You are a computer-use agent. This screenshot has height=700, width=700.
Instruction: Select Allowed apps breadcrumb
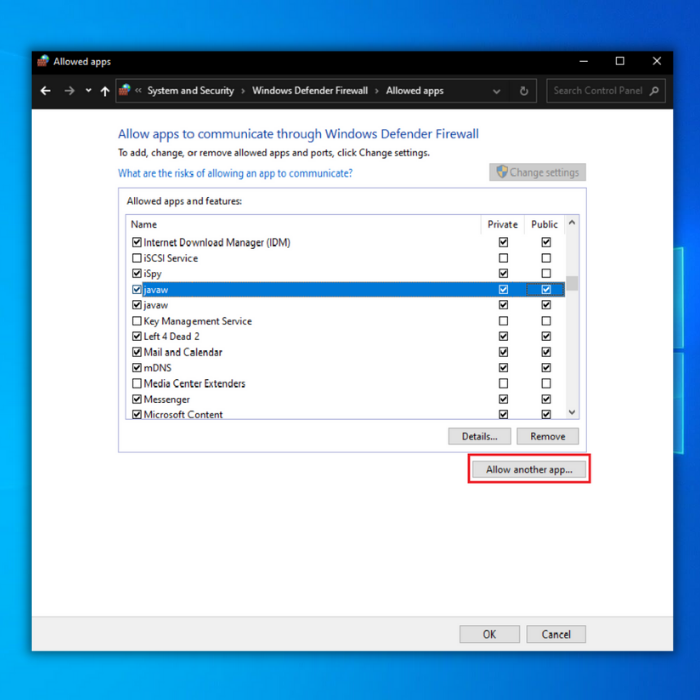click(415, 91)
